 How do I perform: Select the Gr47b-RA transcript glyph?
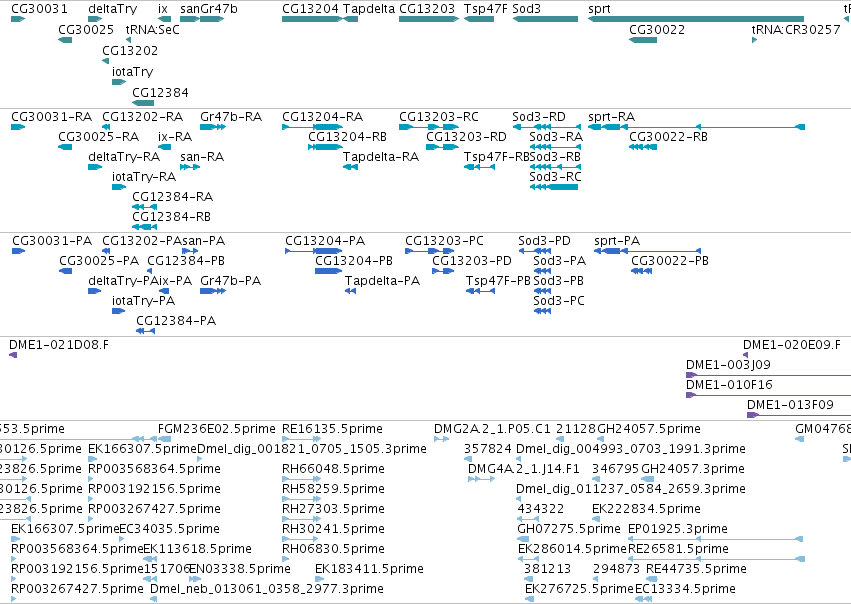tap(213, 127)
